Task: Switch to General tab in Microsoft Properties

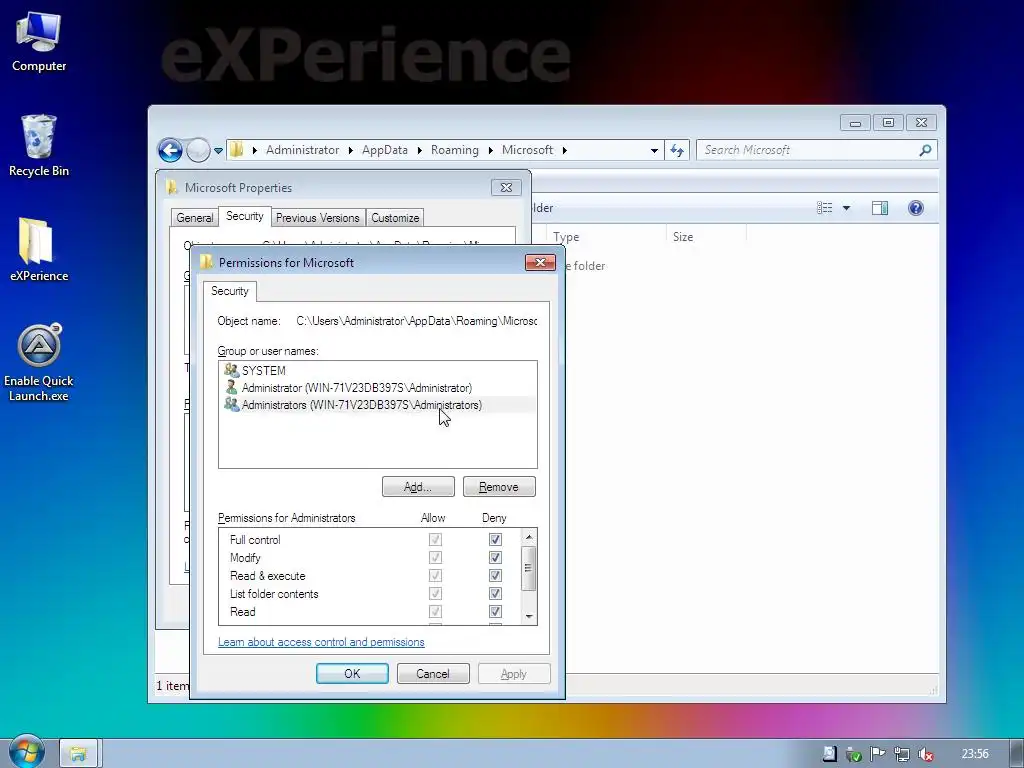Action: click(x=195, y=217)
